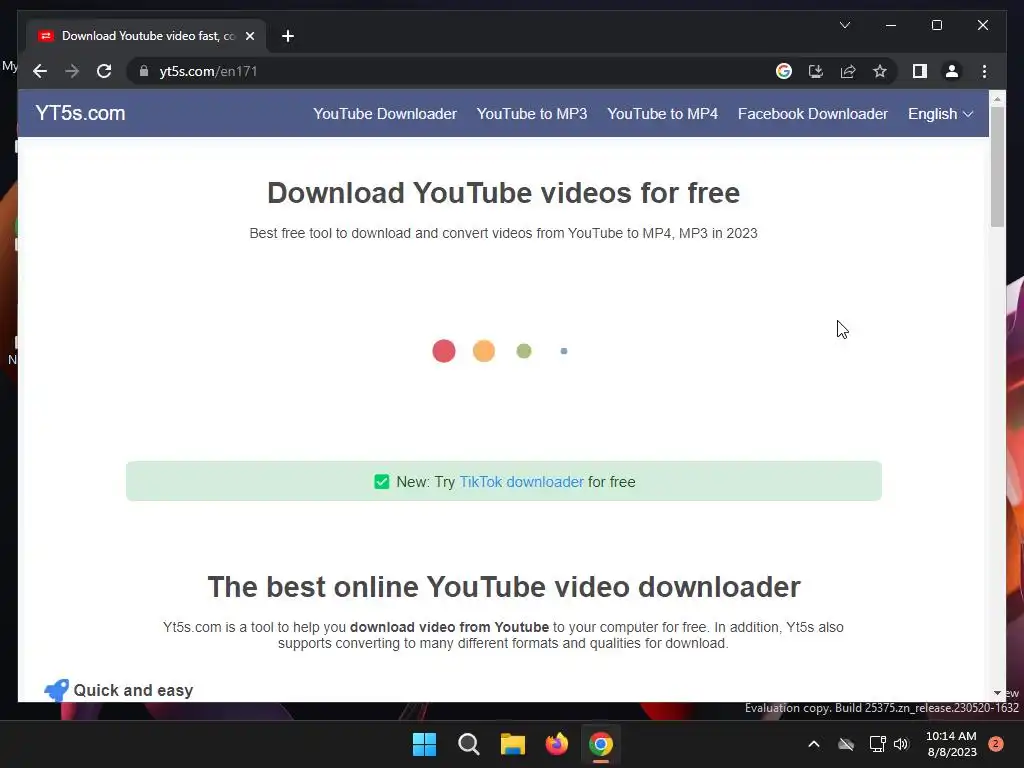Click the scrollbar up arrow
This screenshot has width=1024, height=768.
(x=997, y=99)
